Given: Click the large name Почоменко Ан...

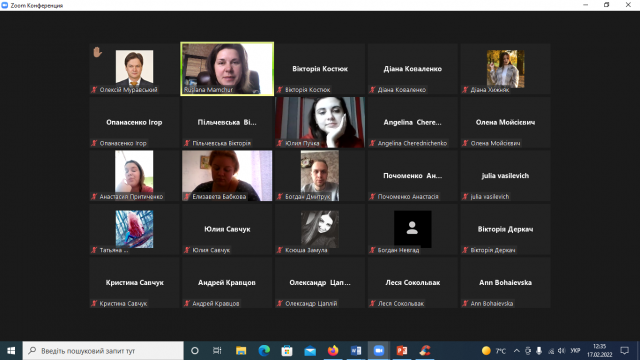Looking at the screenshot, I should point(412,176).
